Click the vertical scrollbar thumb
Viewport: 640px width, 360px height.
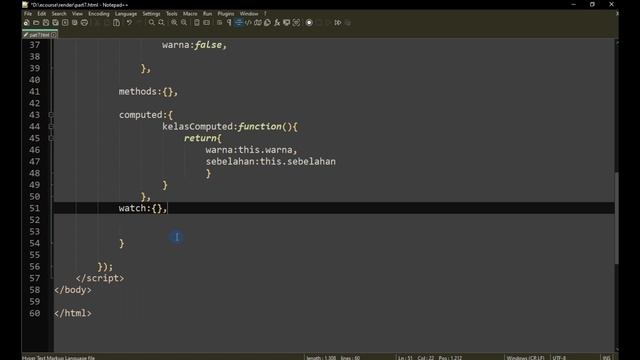click(616, 218)
